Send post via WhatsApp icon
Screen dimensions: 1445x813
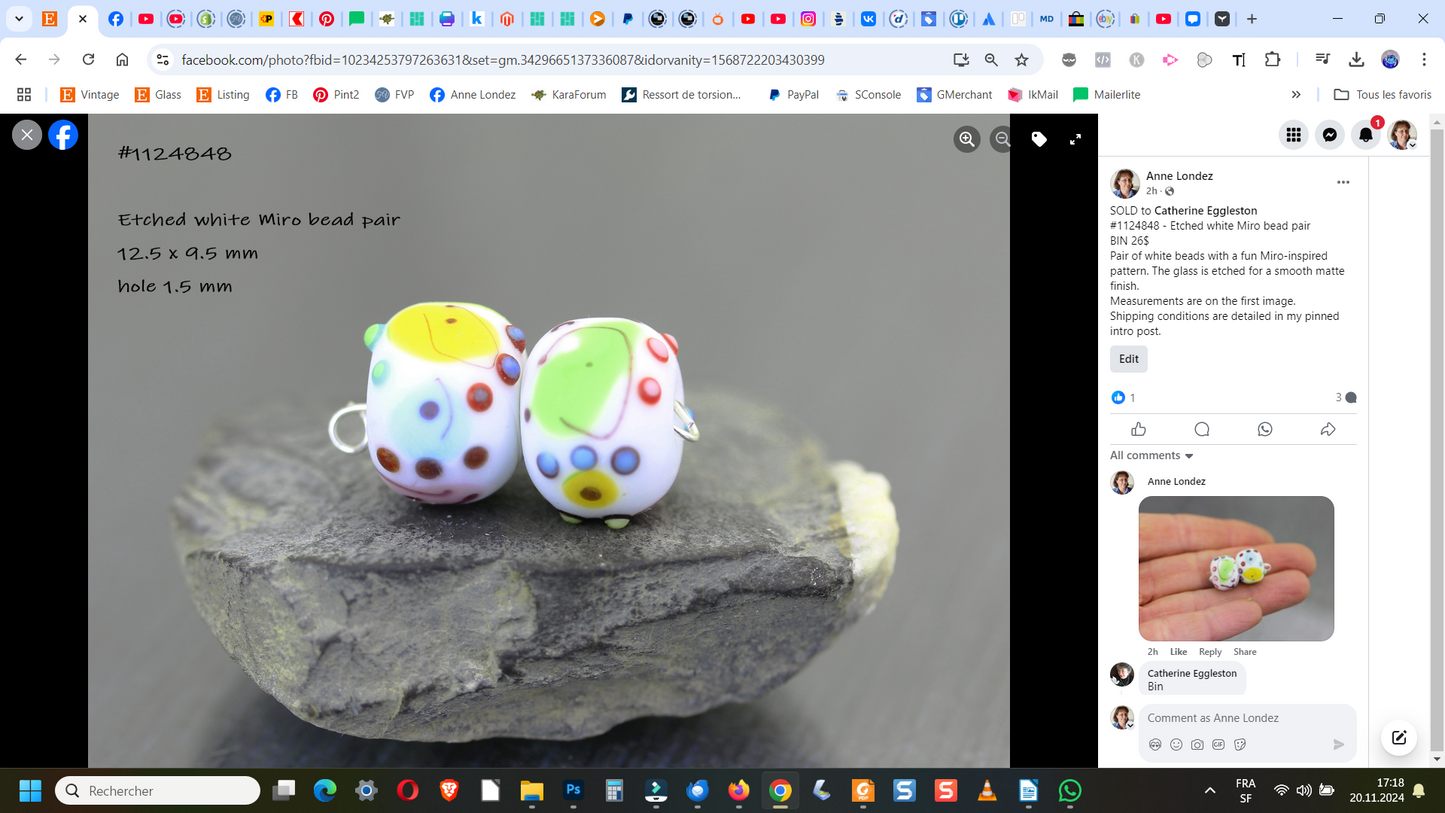click(x=1265, y=429)
